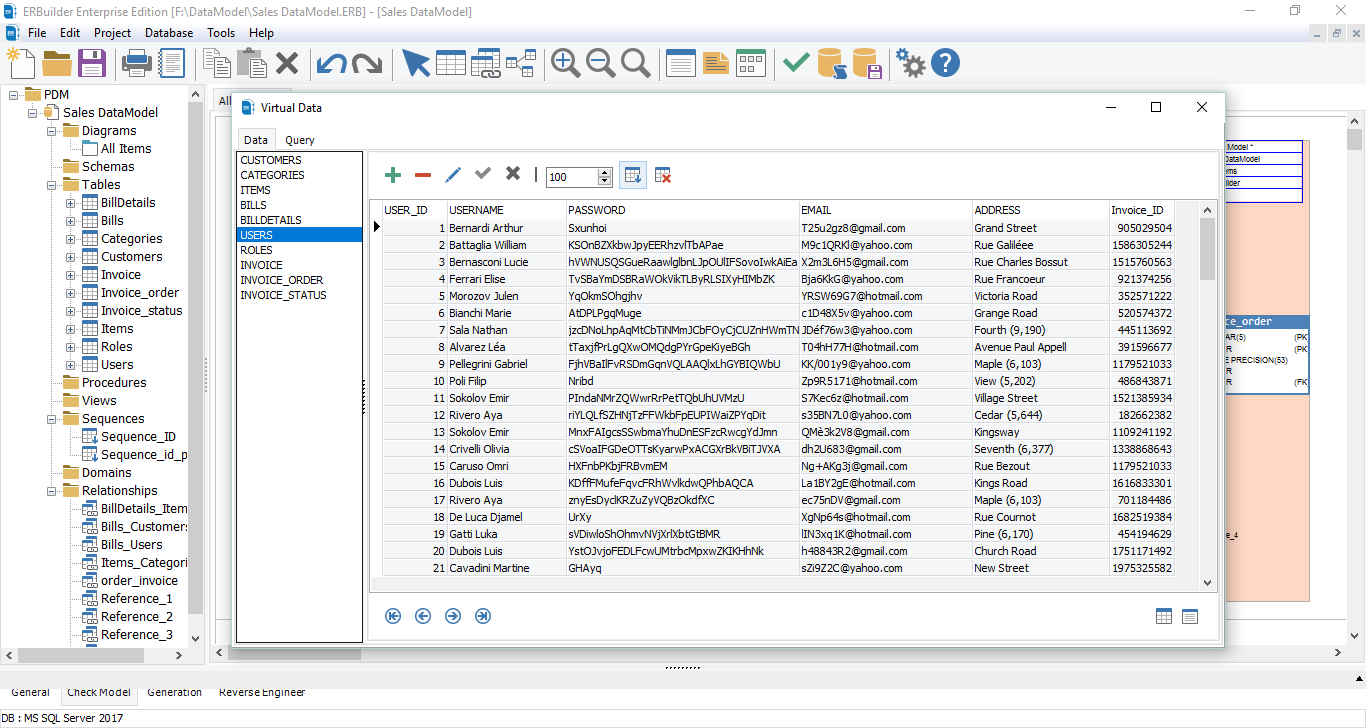Remove a record with red minus
Image resolution: width=1366 pixels, height=728 pixels.
pos(423,175)
